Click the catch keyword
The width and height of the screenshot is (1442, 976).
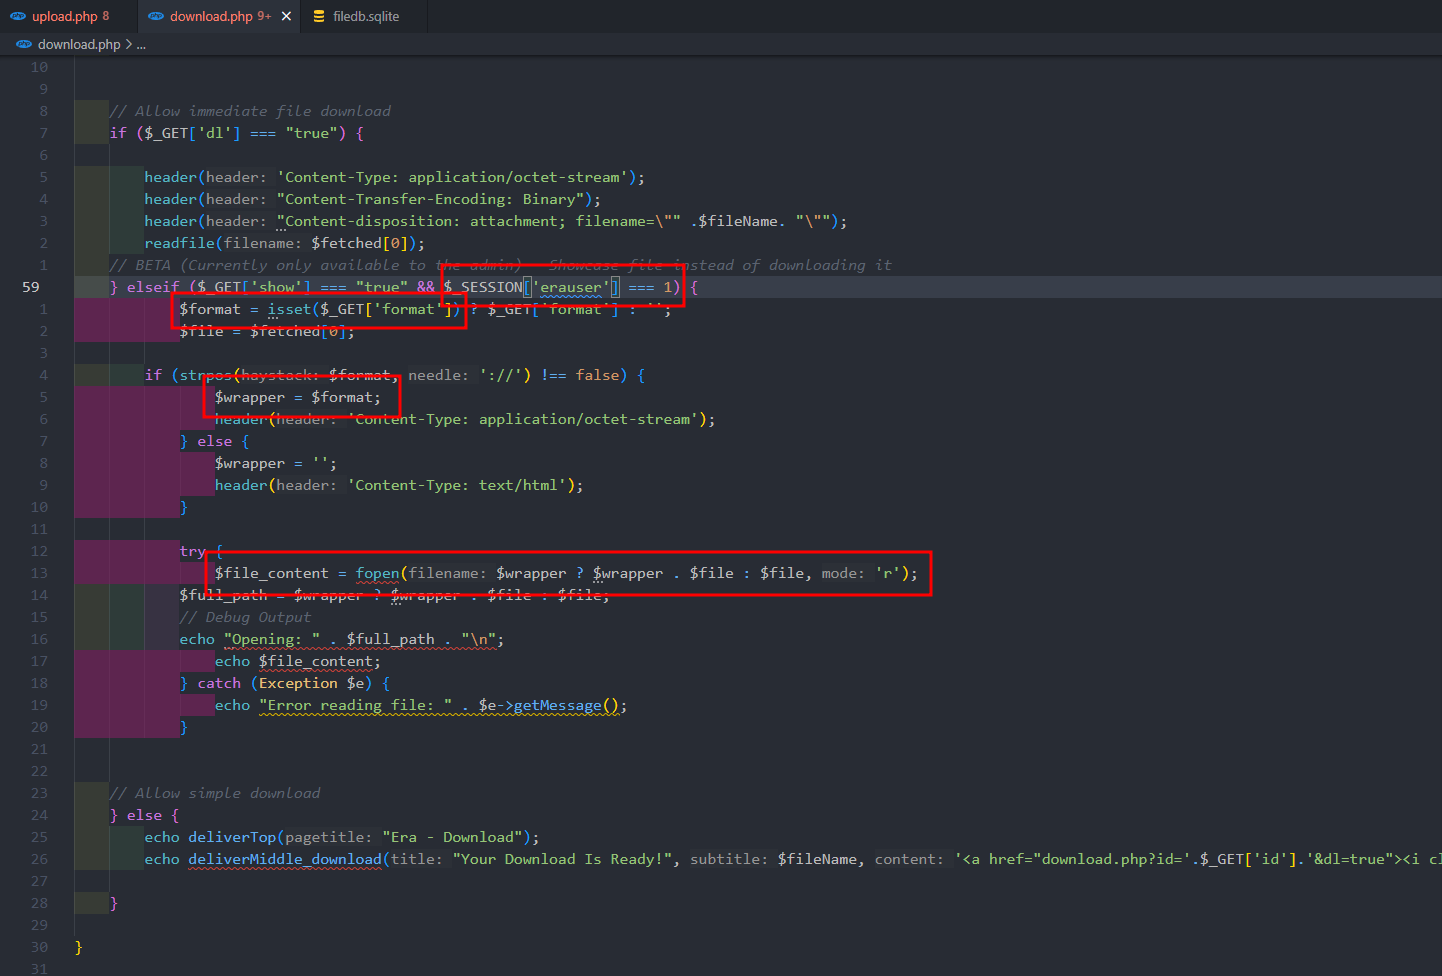click(219, 683)
